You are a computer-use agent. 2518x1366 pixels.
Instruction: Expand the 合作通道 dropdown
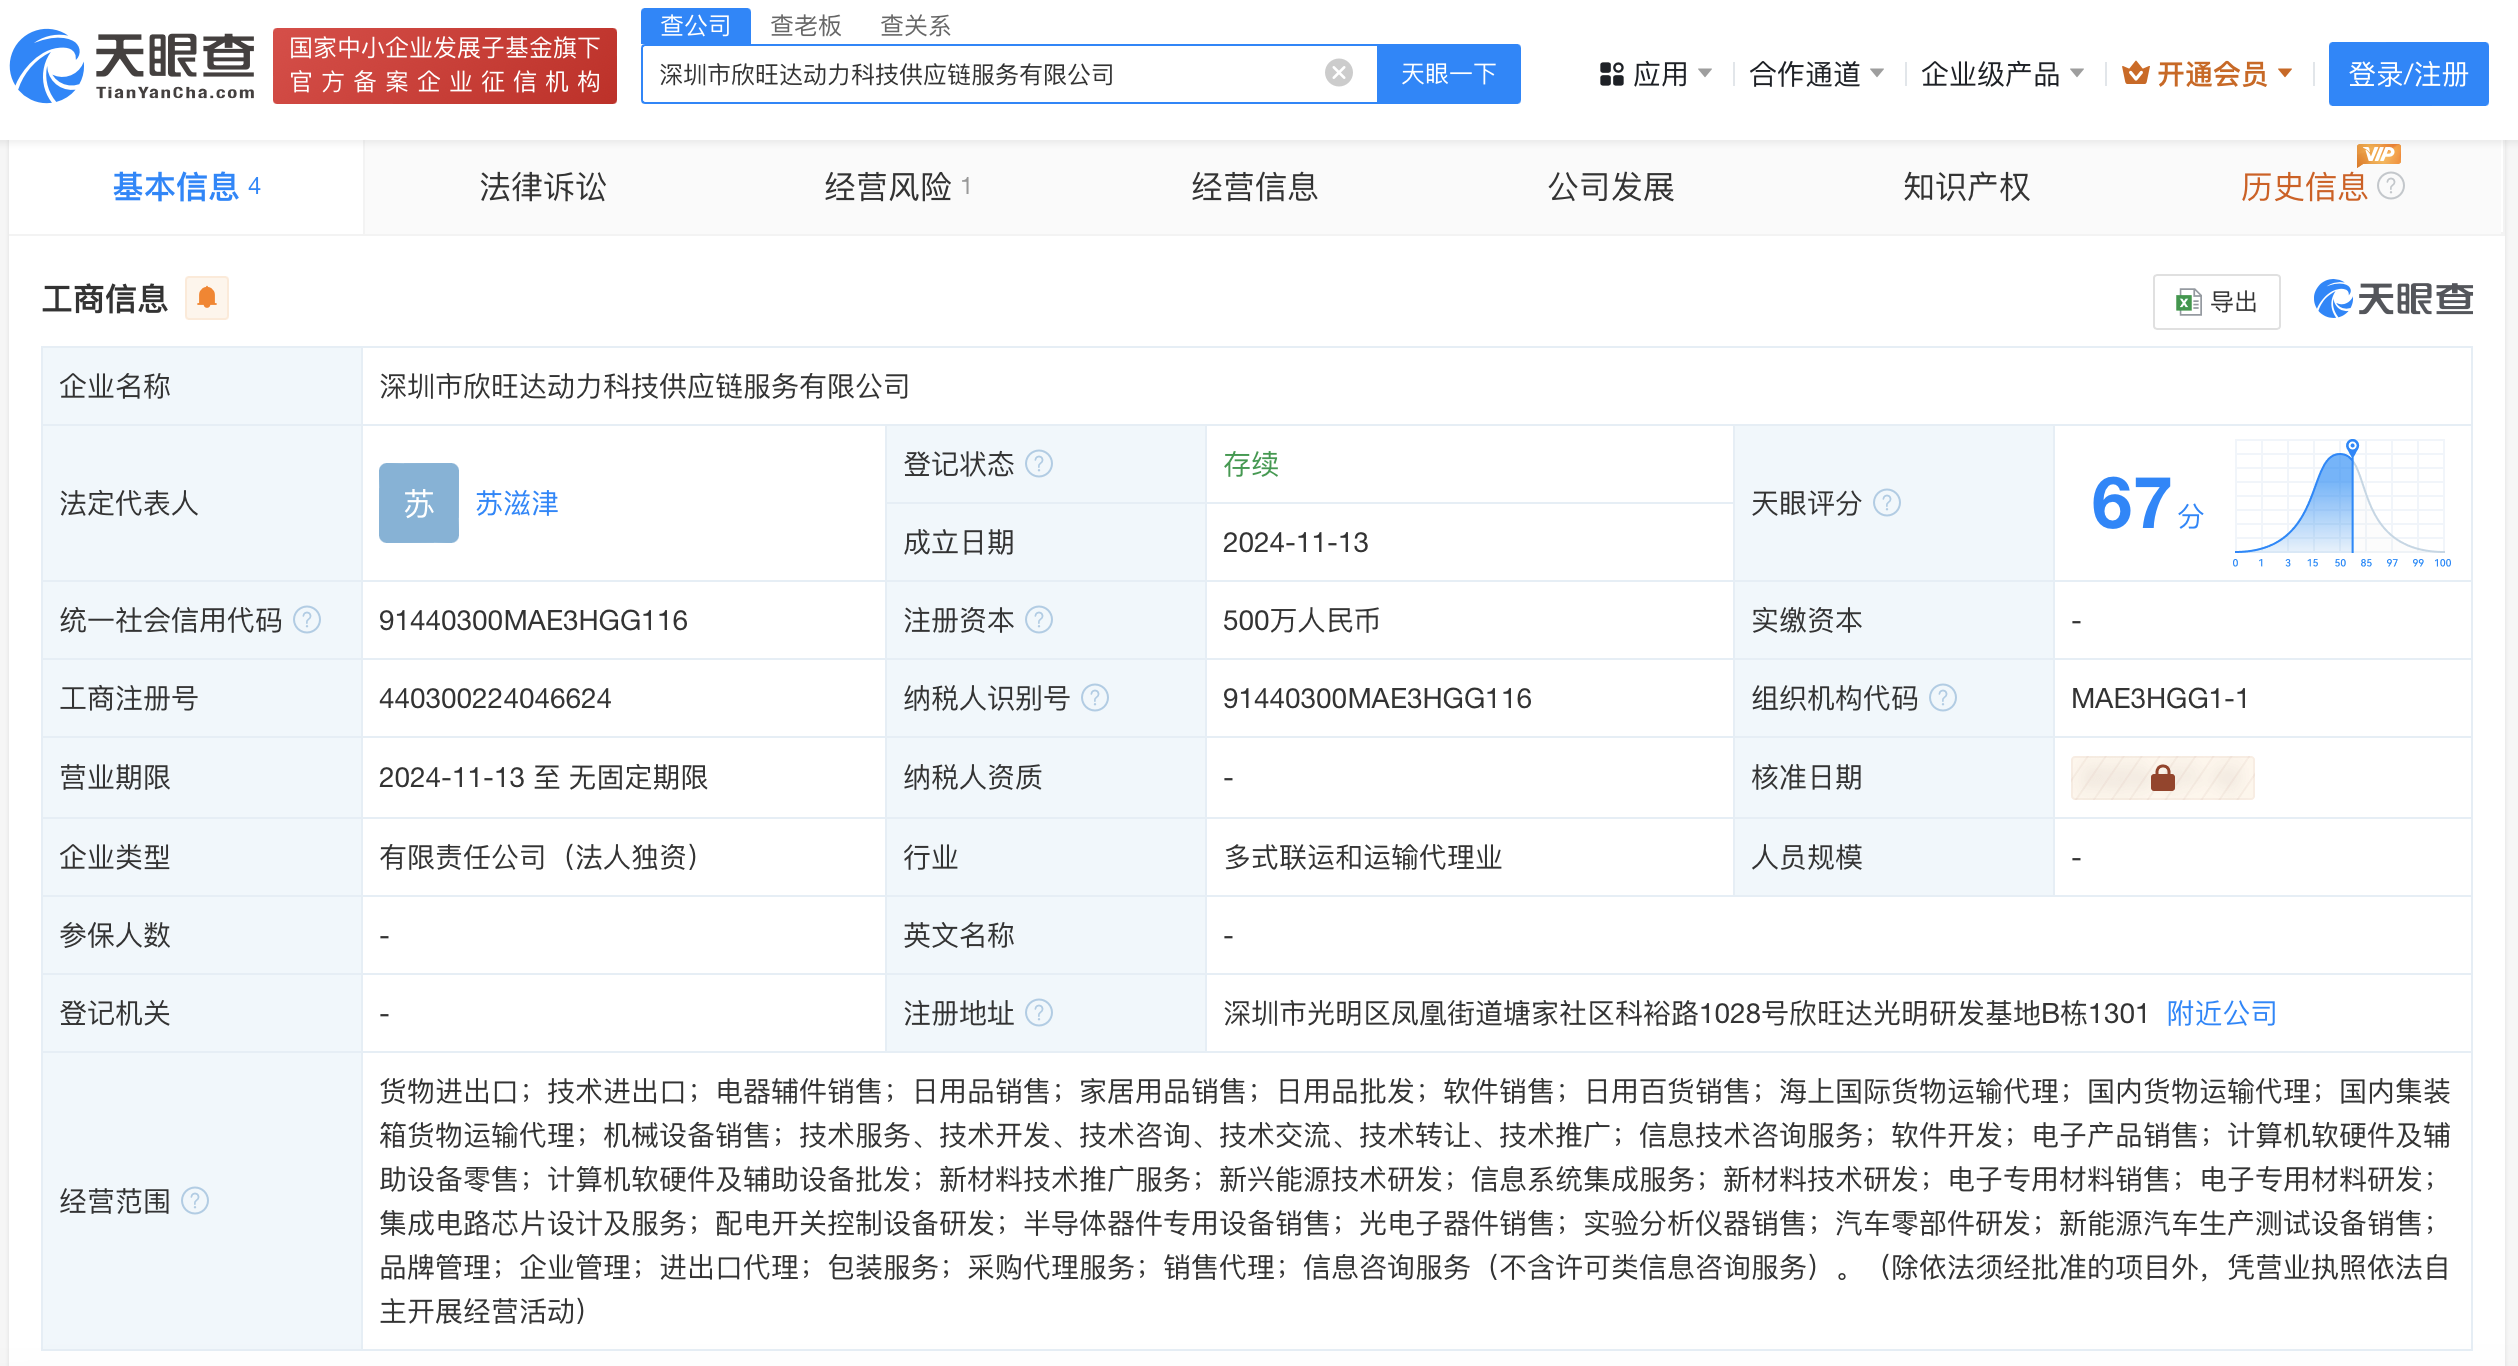(x=1816, y=74)
